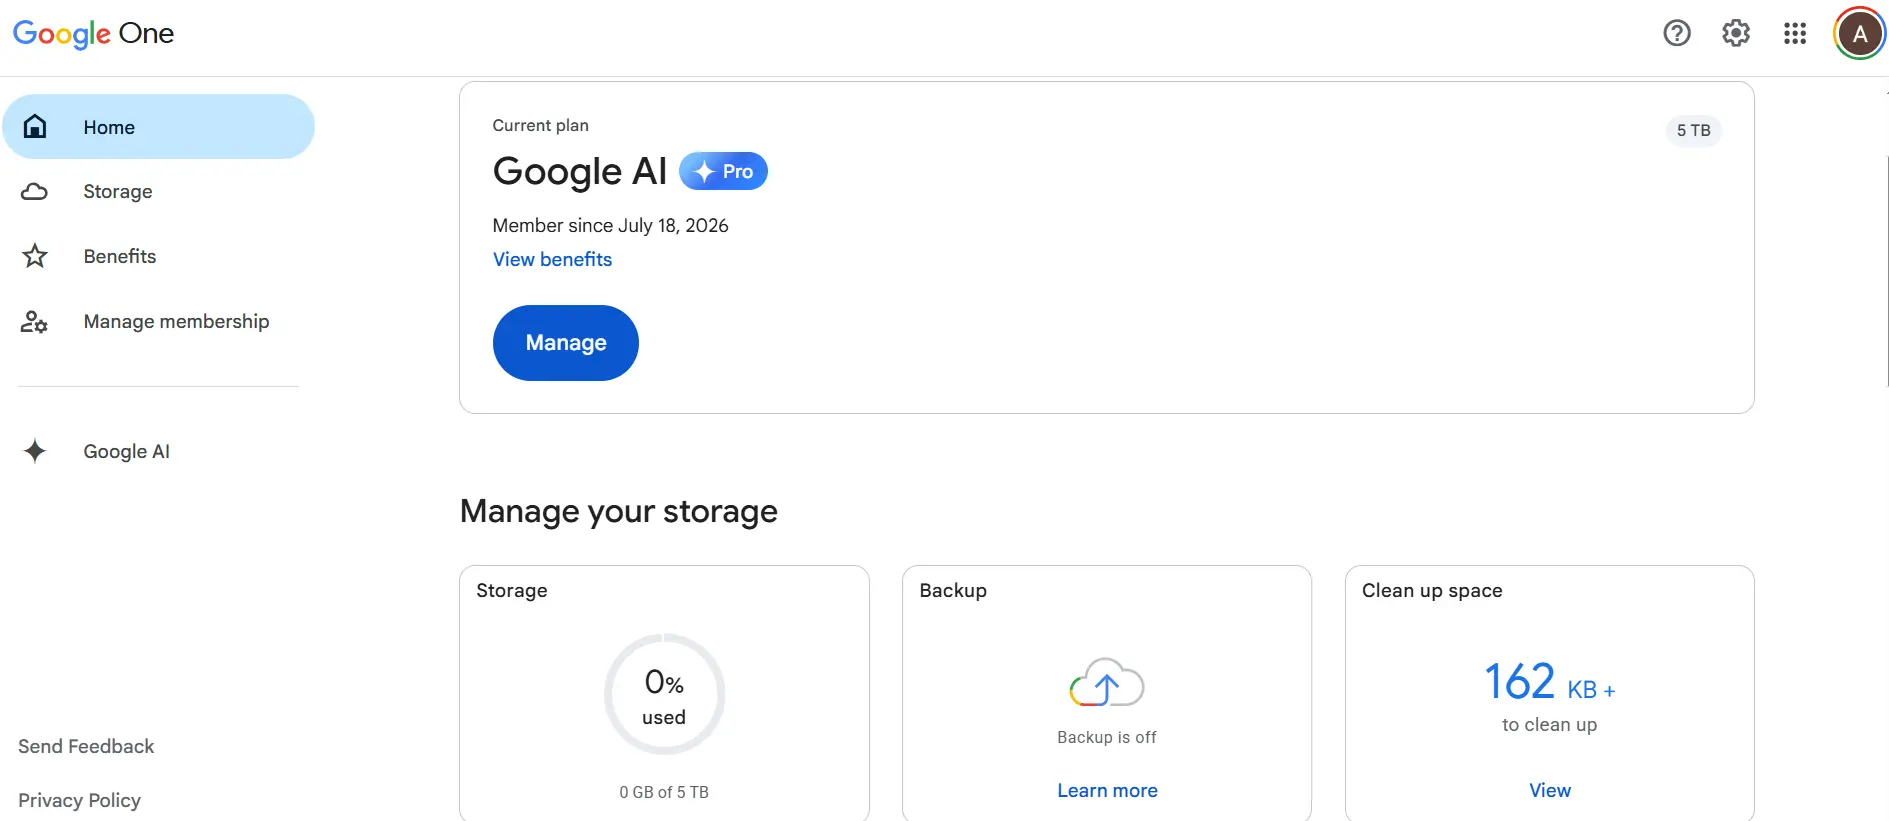Screen dimensions: 1889x821
Task: Click View in the Clean up space card
Action: (1550, 790)
